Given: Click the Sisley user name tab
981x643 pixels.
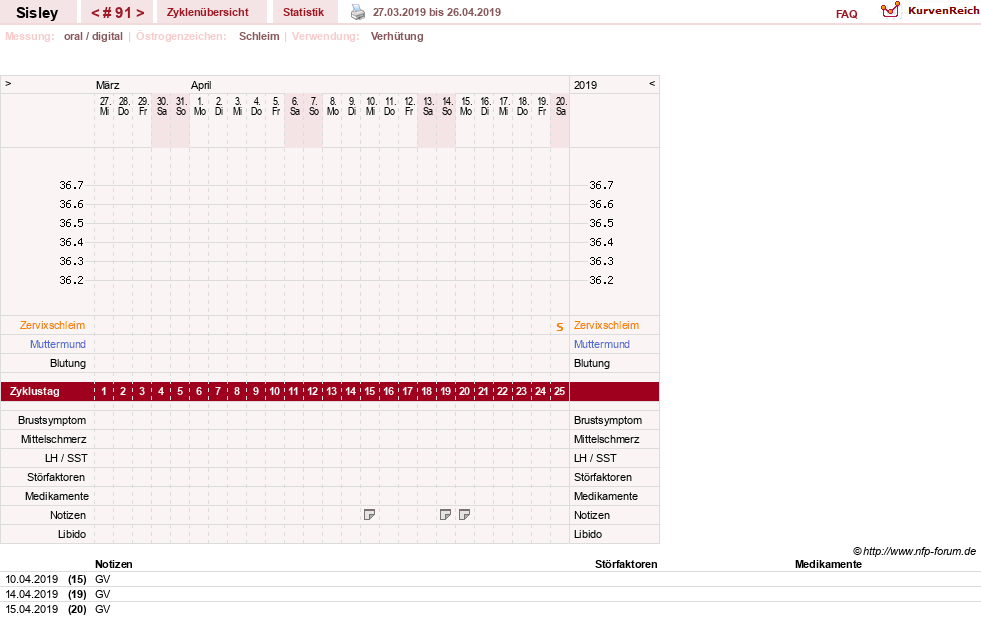Looking at the screenshot, I should tap(37, 13).
